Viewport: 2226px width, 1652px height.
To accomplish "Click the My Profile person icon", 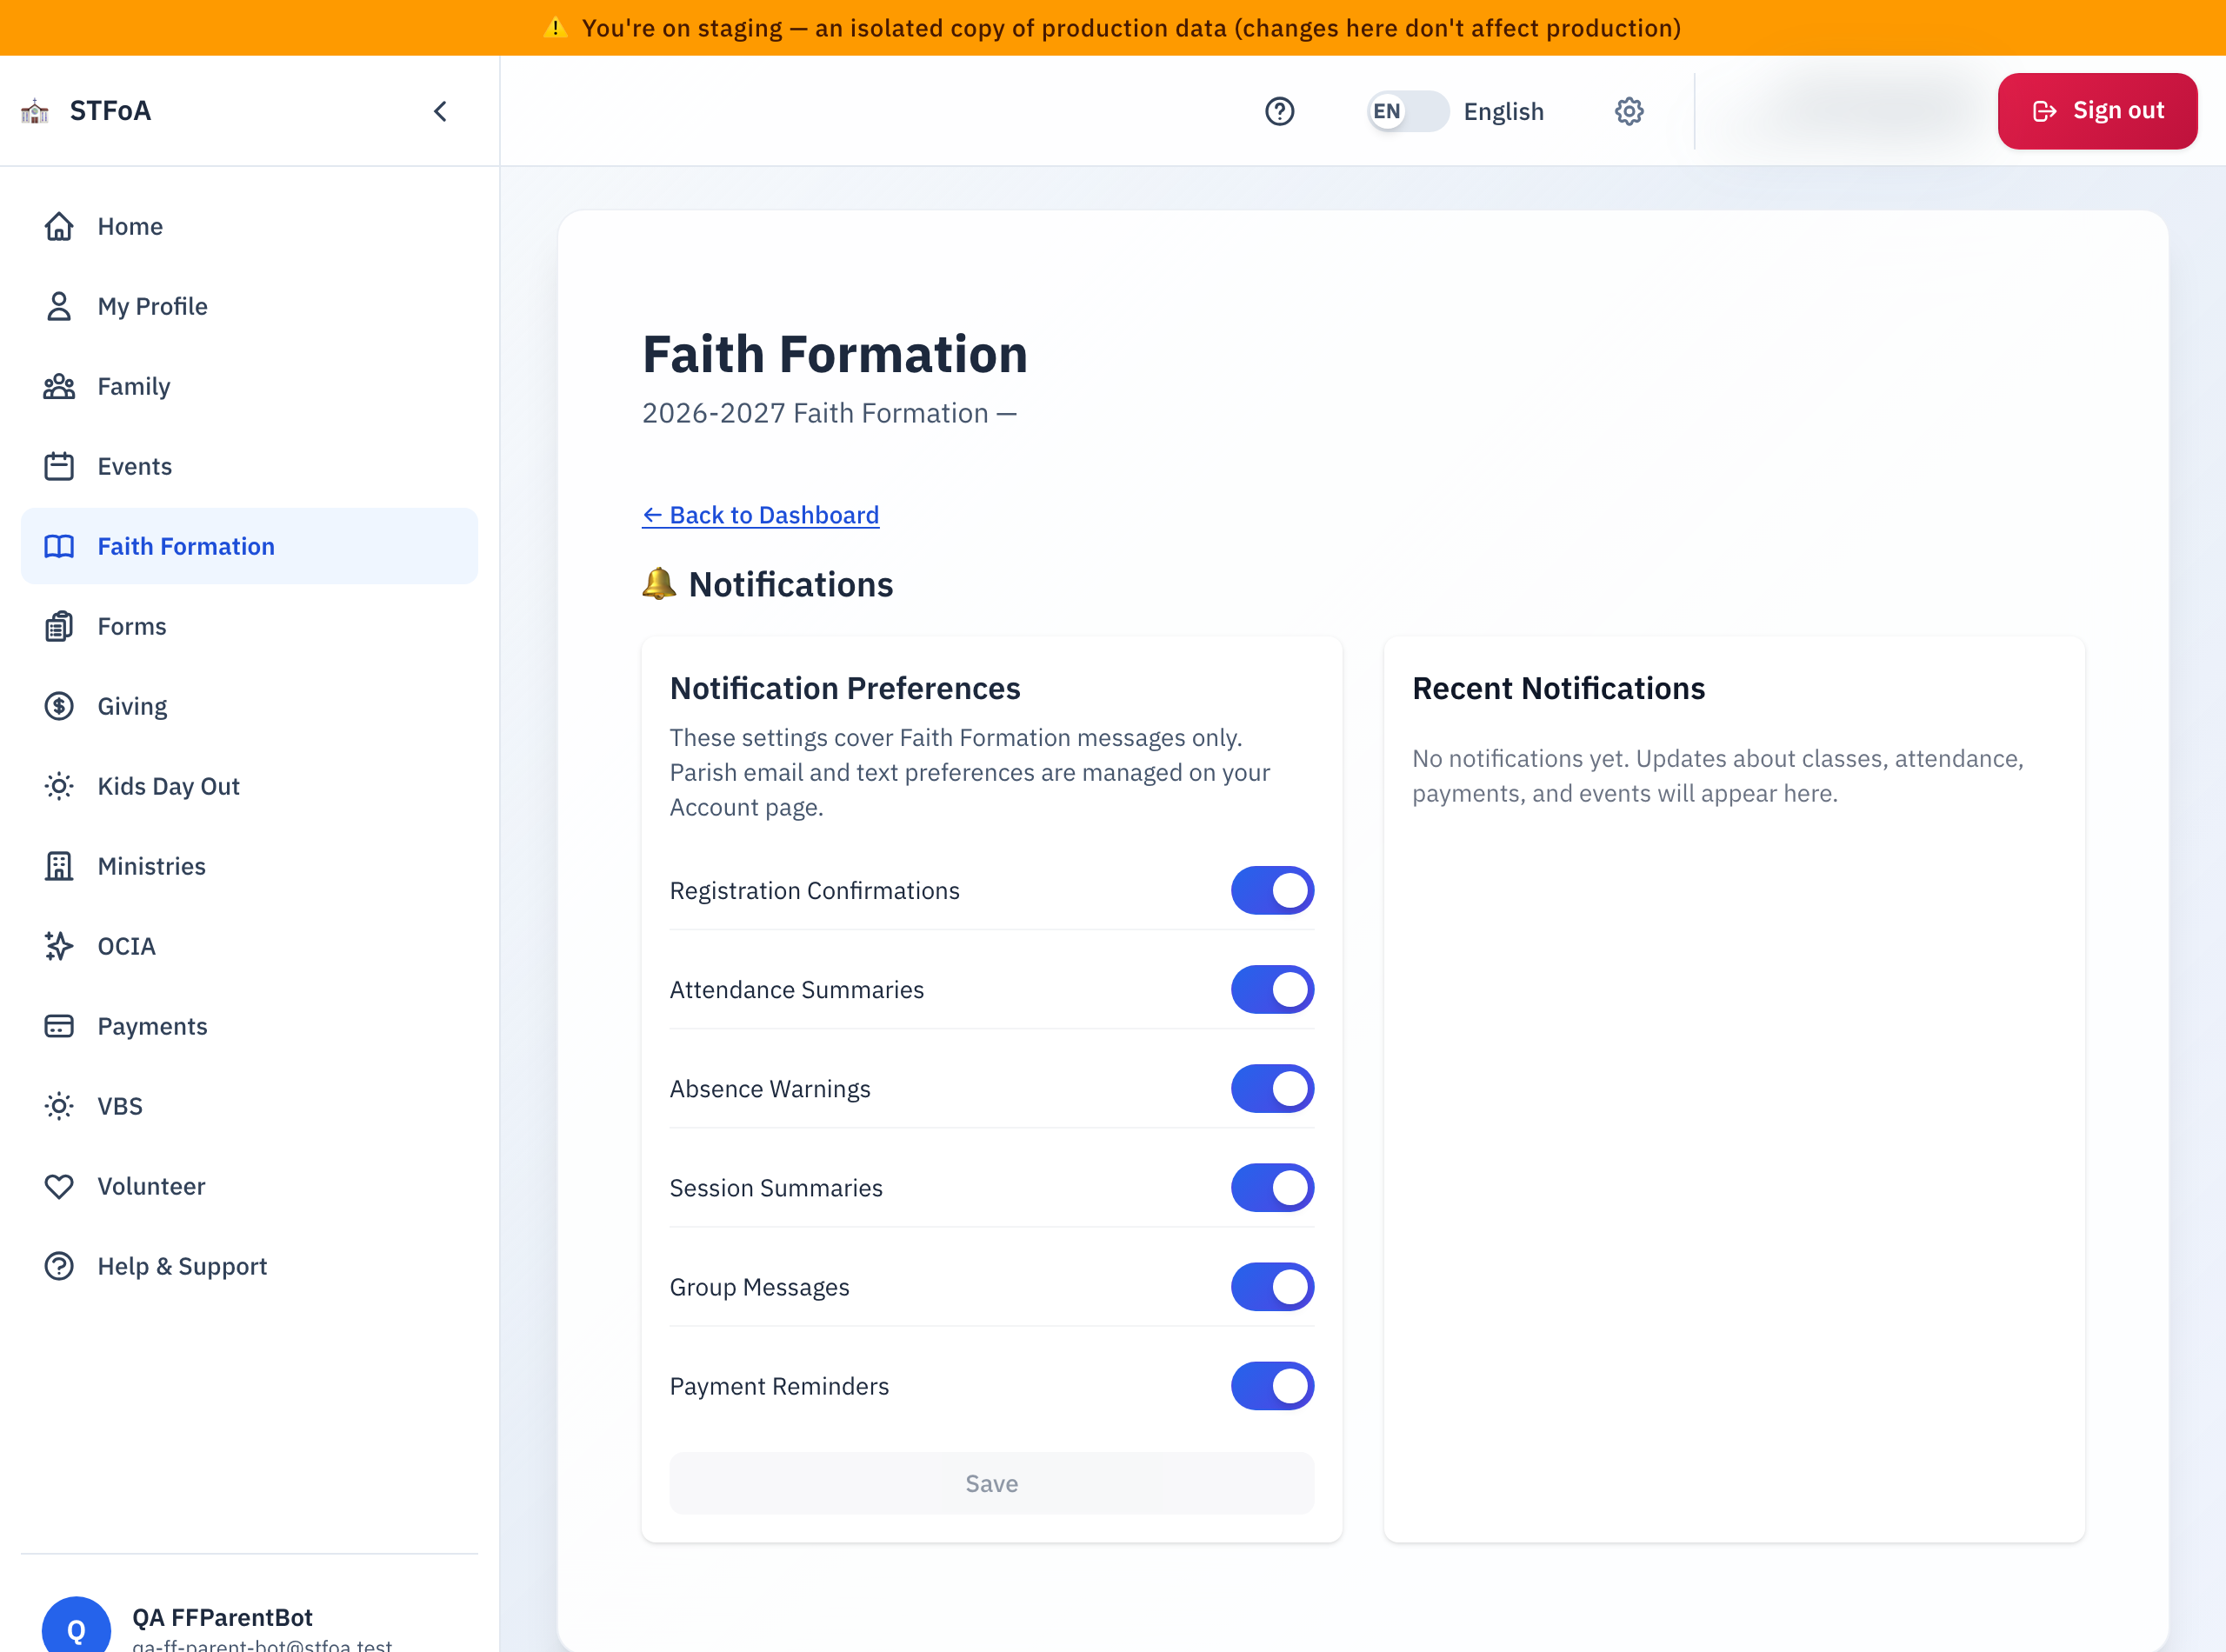I will pos(59,306).
